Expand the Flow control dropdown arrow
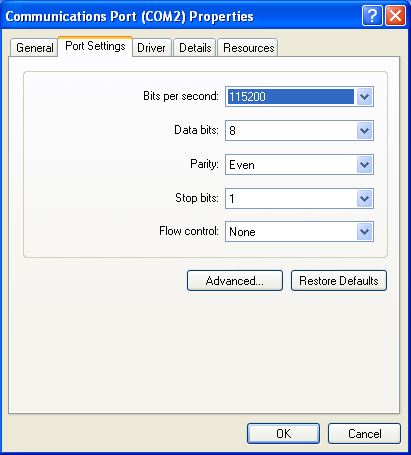411x455 pixels. 364,231
